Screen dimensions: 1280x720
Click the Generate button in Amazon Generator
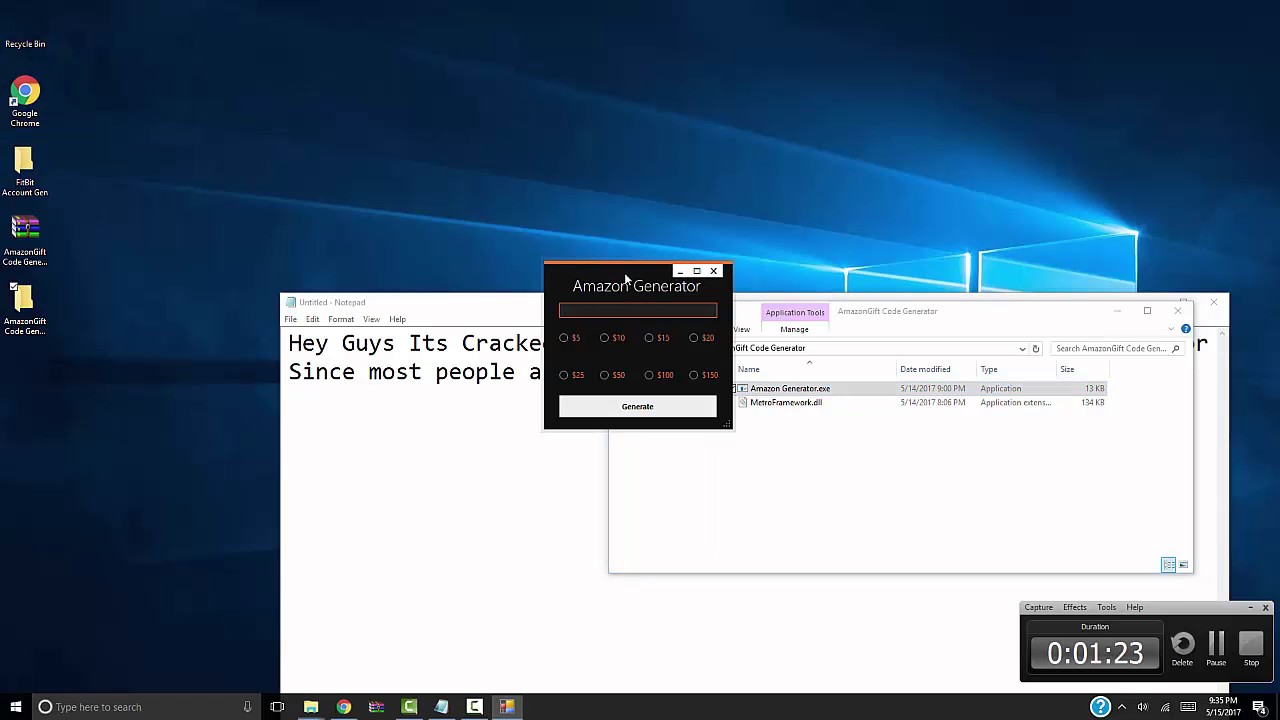pyautogui.click(x=637, y=406)
